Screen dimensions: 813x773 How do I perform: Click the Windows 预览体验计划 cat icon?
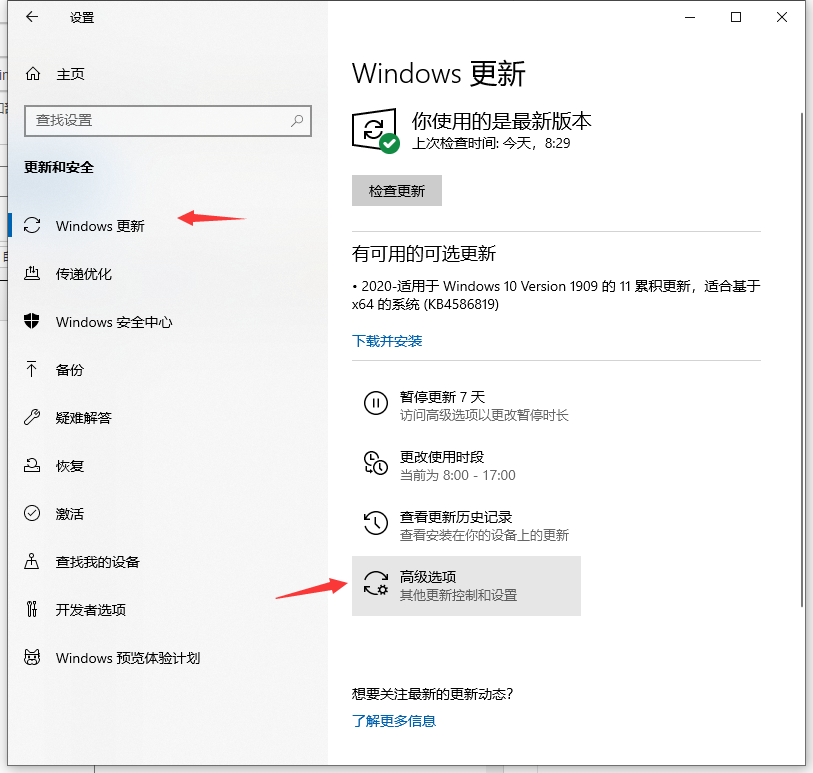(x=32, y=657)
